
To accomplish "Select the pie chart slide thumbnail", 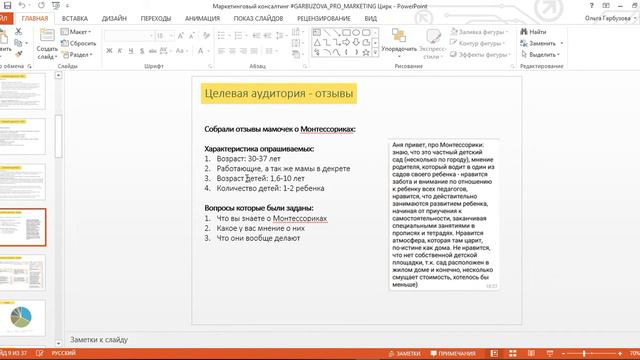I will point(22,318).
